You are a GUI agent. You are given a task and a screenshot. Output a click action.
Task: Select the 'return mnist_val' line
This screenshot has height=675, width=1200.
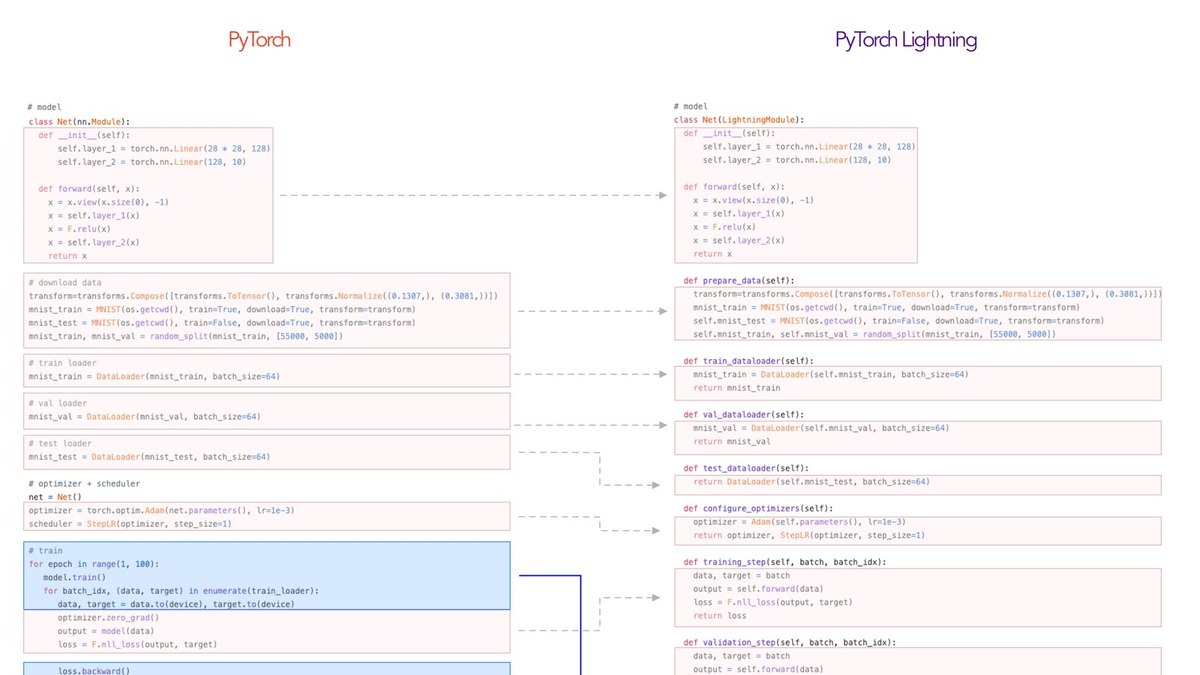click(x=732, y=441)
